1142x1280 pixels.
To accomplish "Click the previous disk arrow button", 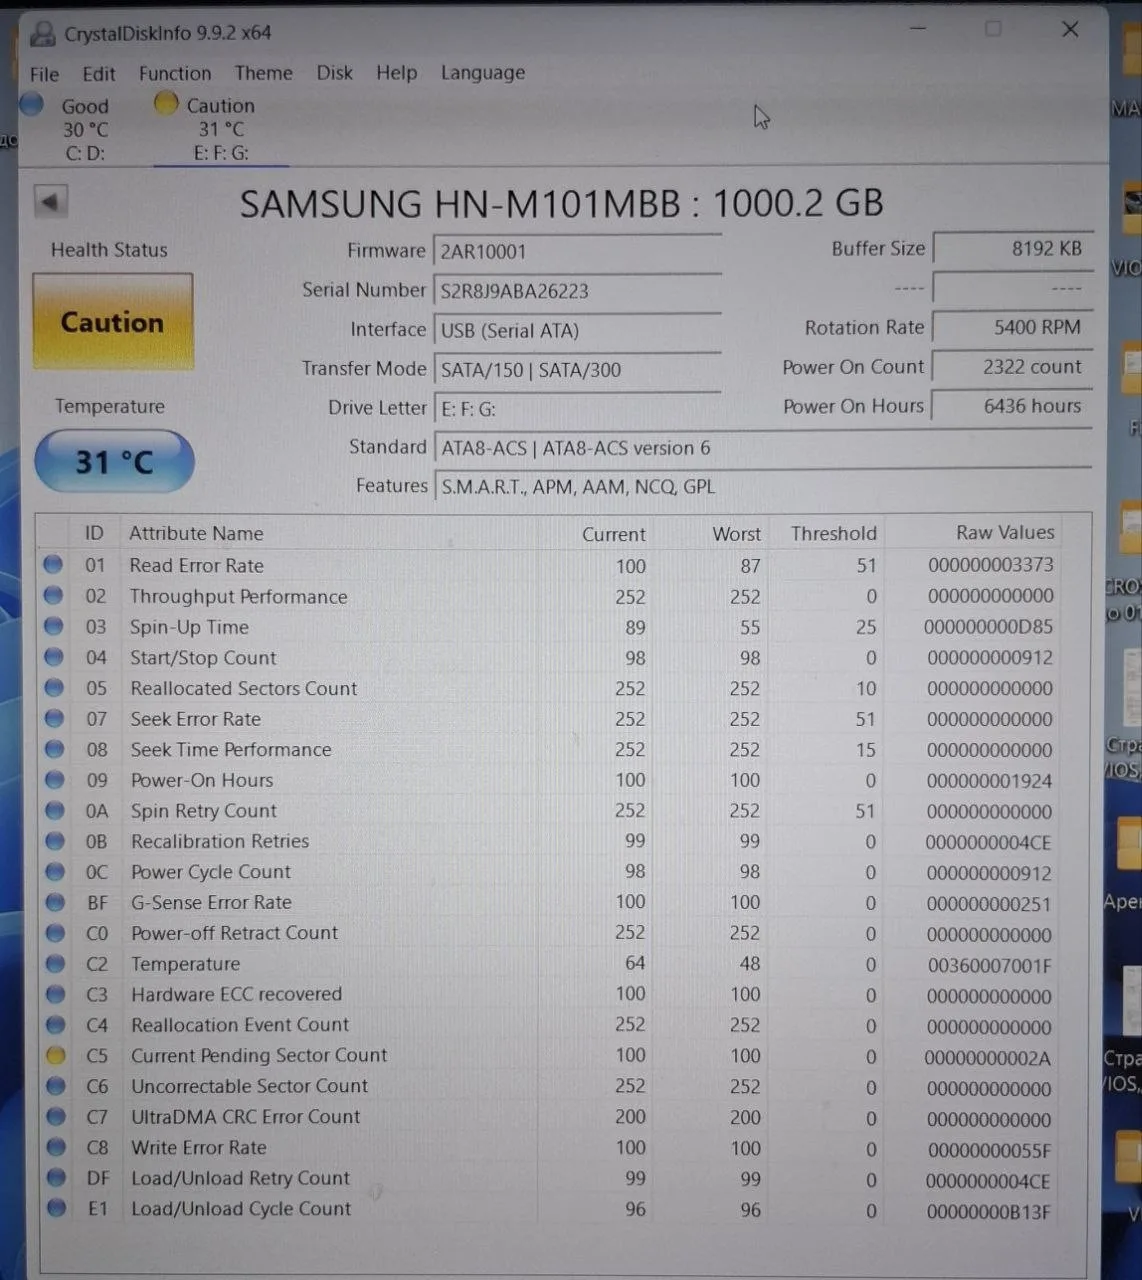I will 50,201.
